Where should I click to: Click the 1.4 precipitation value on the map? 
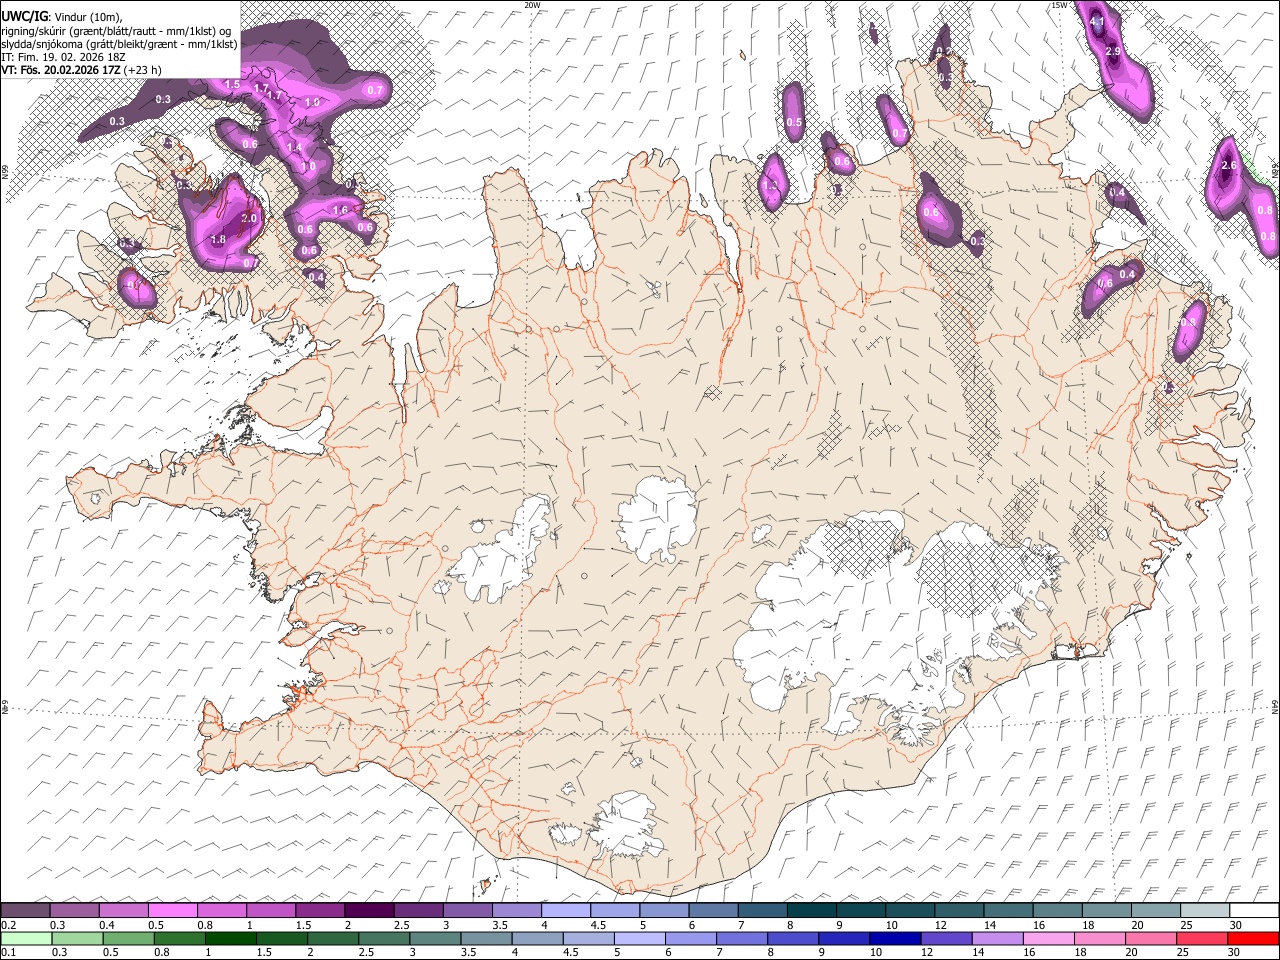pos(294,147)
